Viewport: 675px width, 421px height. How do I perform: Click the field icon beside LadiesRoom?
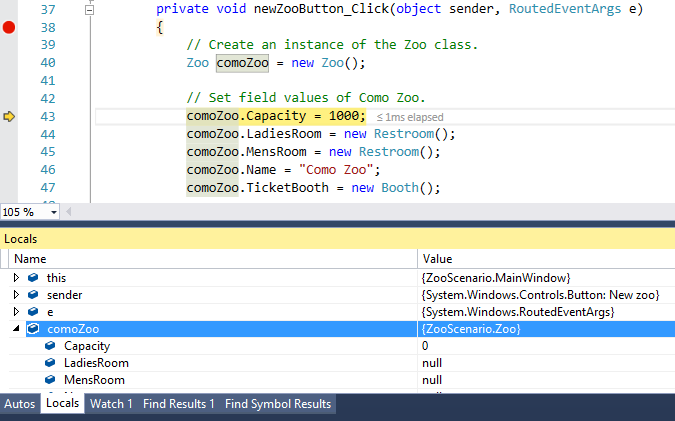(50, 363)
